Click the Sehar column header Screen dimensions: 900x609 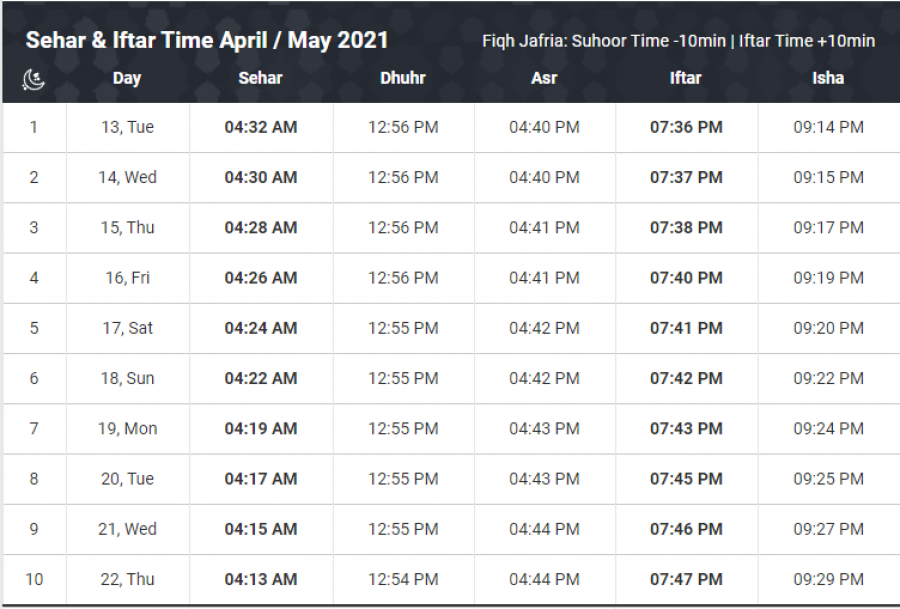pyautogui.click(x=260, y=78)
